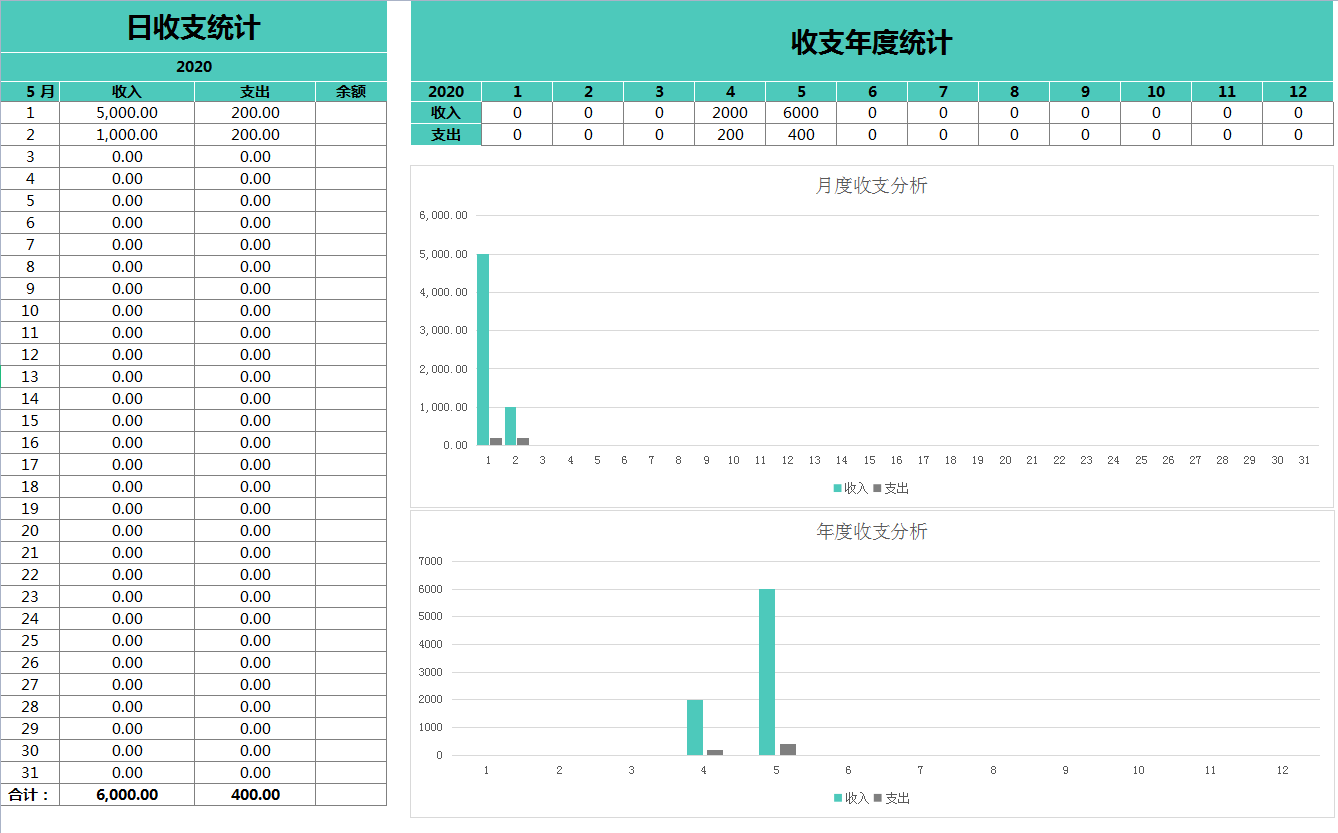Viewport: 1338px width, 833px height.
Task: Click the 月度收支分析 chart title
Action: [x=872, y=185]
